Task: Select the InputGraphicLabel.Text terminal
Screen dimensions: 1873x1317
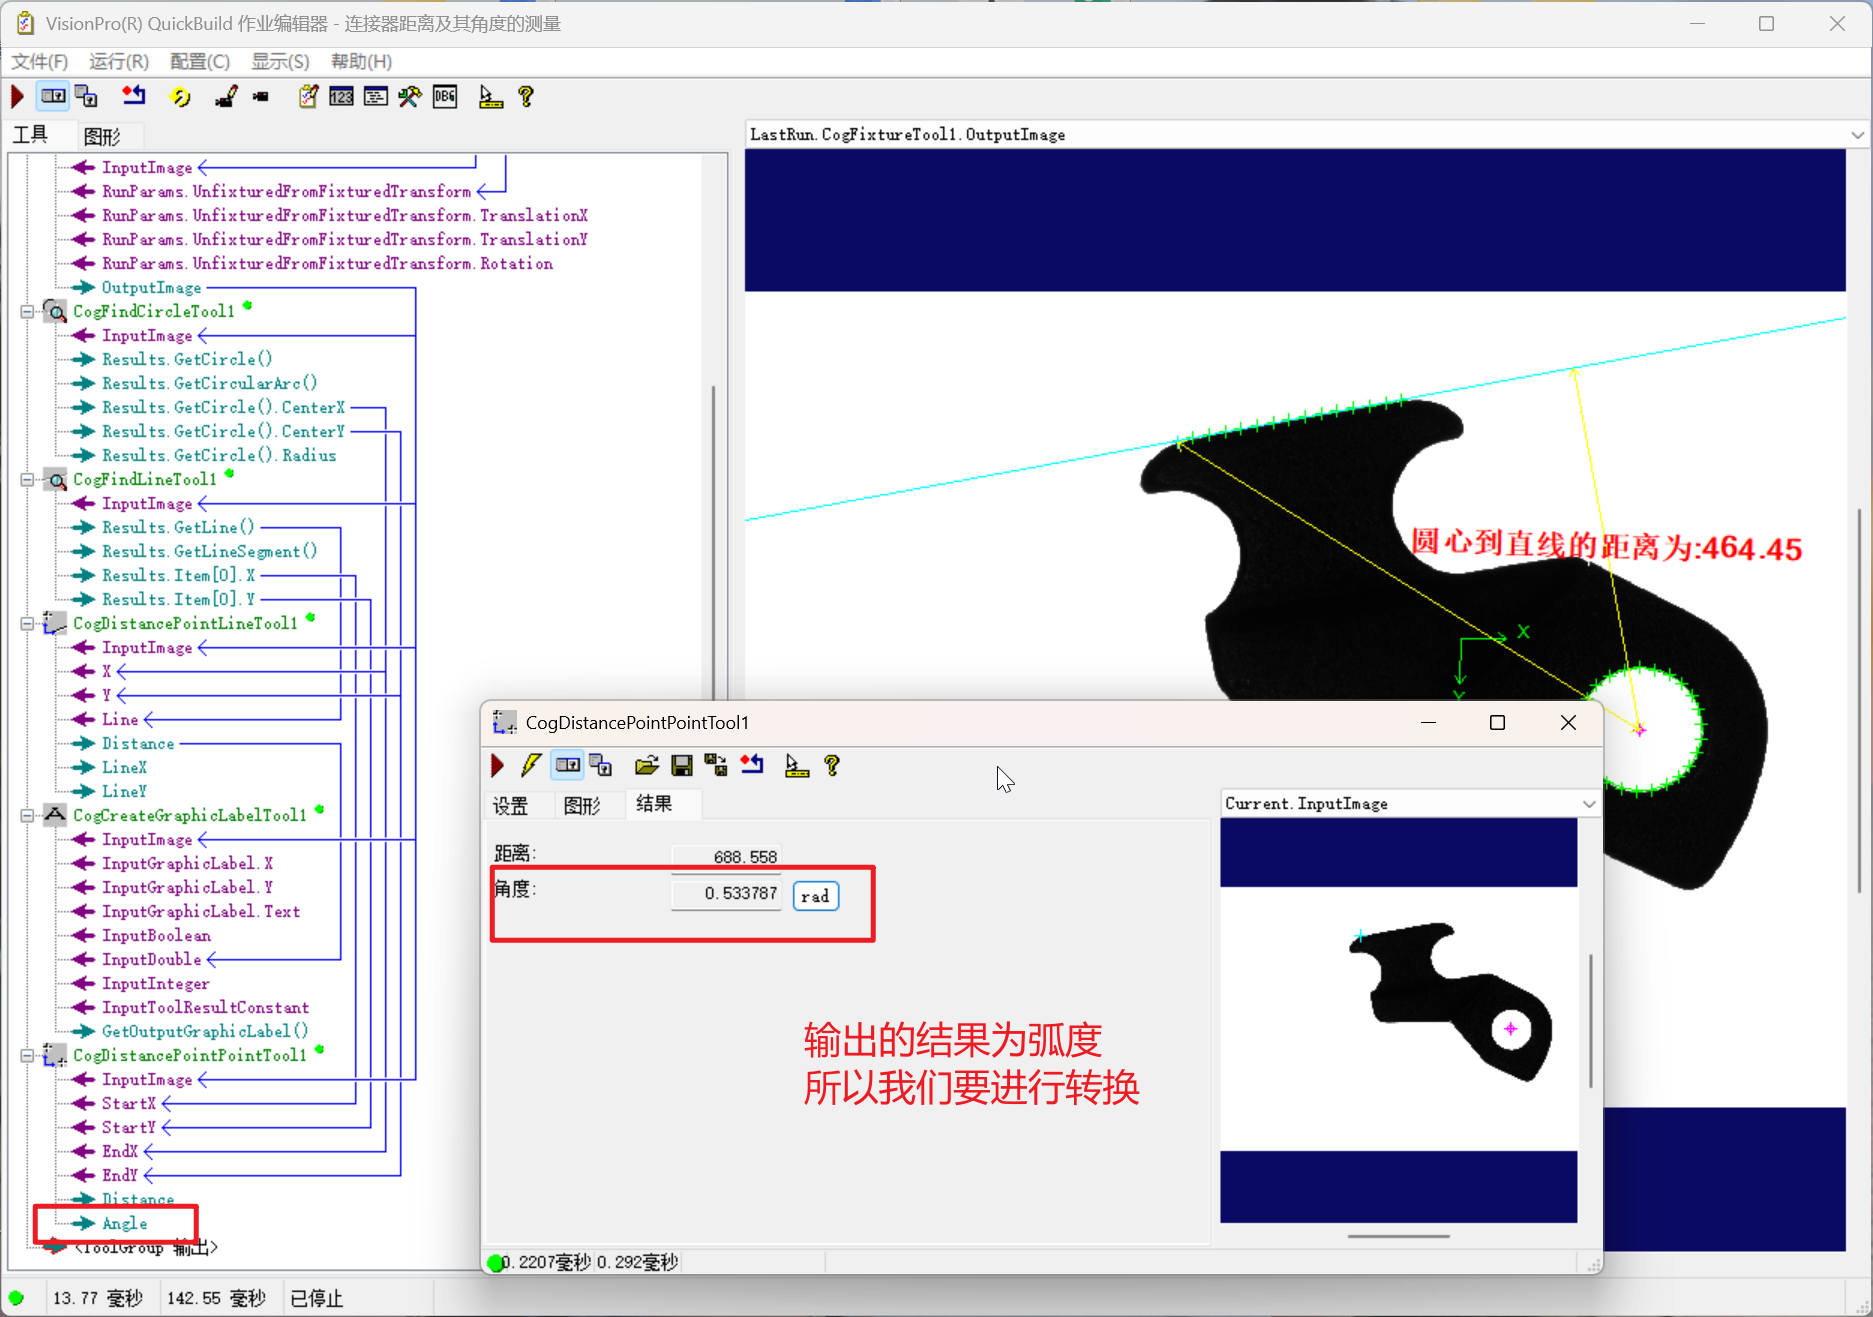Action: click(x=200, y=912)
